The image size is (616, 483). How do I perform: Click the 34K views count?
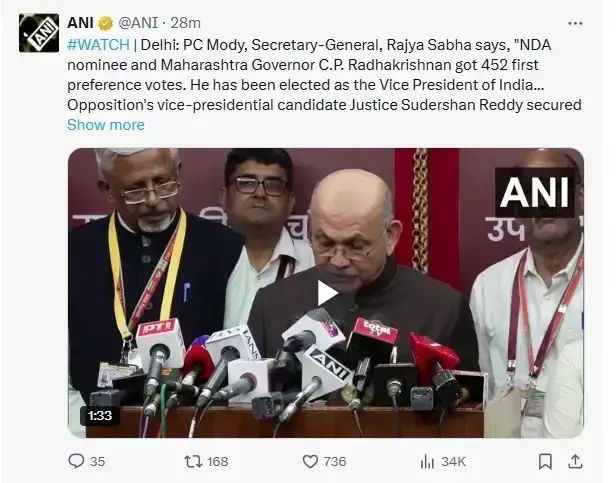(453, 461)
